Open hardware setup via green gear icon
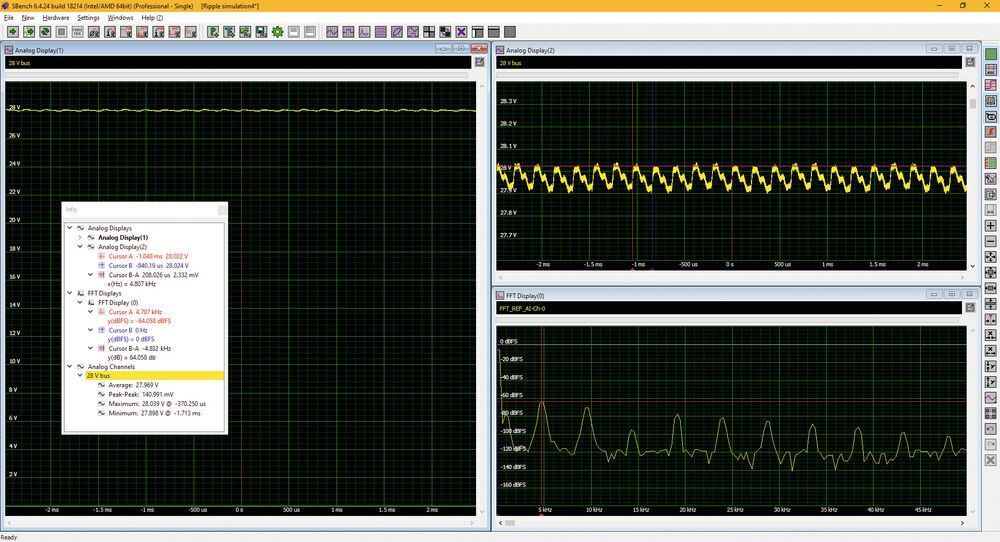Image resolution: width=1000 pixels, height=542 pixels. pos(277,32)
